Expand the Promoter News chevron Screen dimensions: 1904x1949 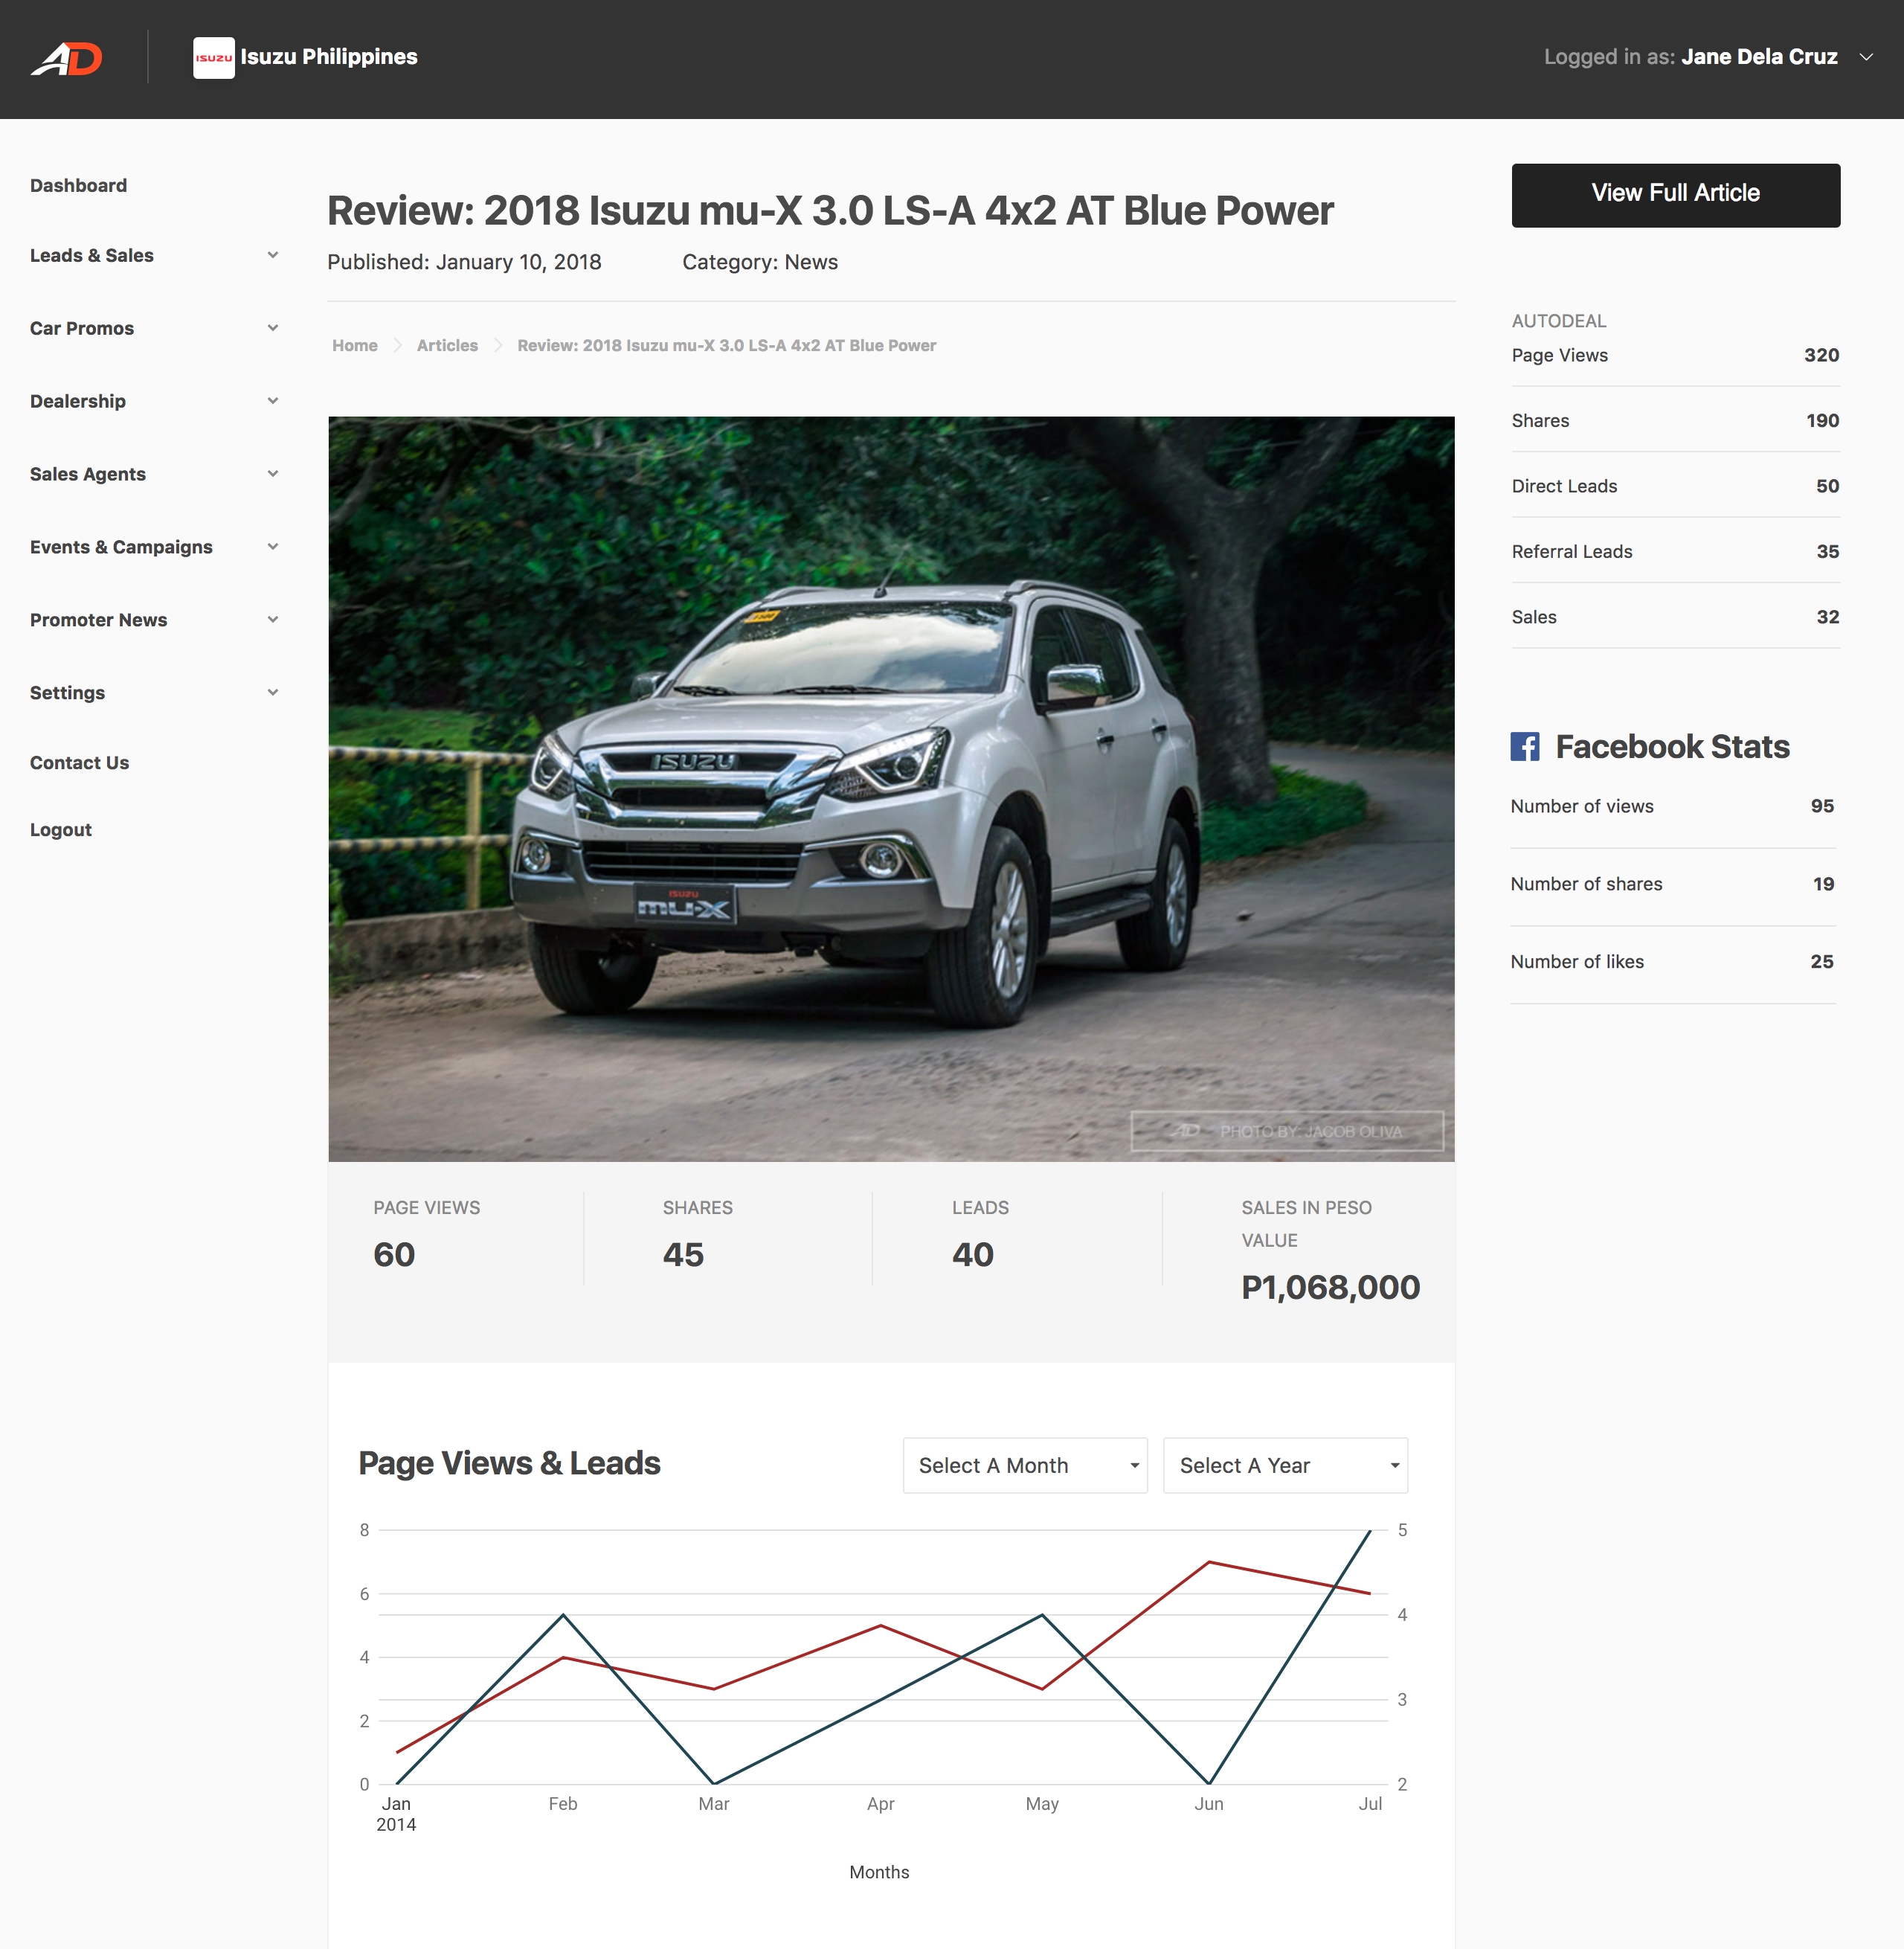tap(273, 620)
